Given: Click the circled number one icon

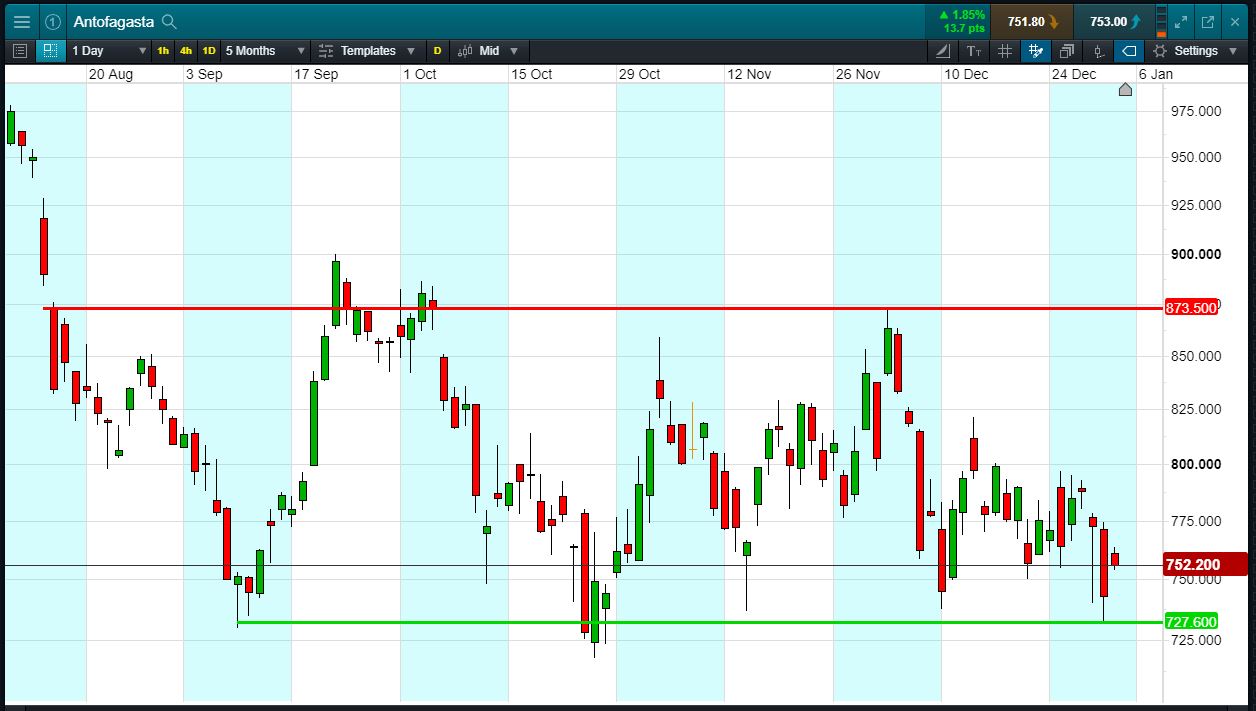Looking at the screenshot, I should pyautogui.click(x=53, y=21).
